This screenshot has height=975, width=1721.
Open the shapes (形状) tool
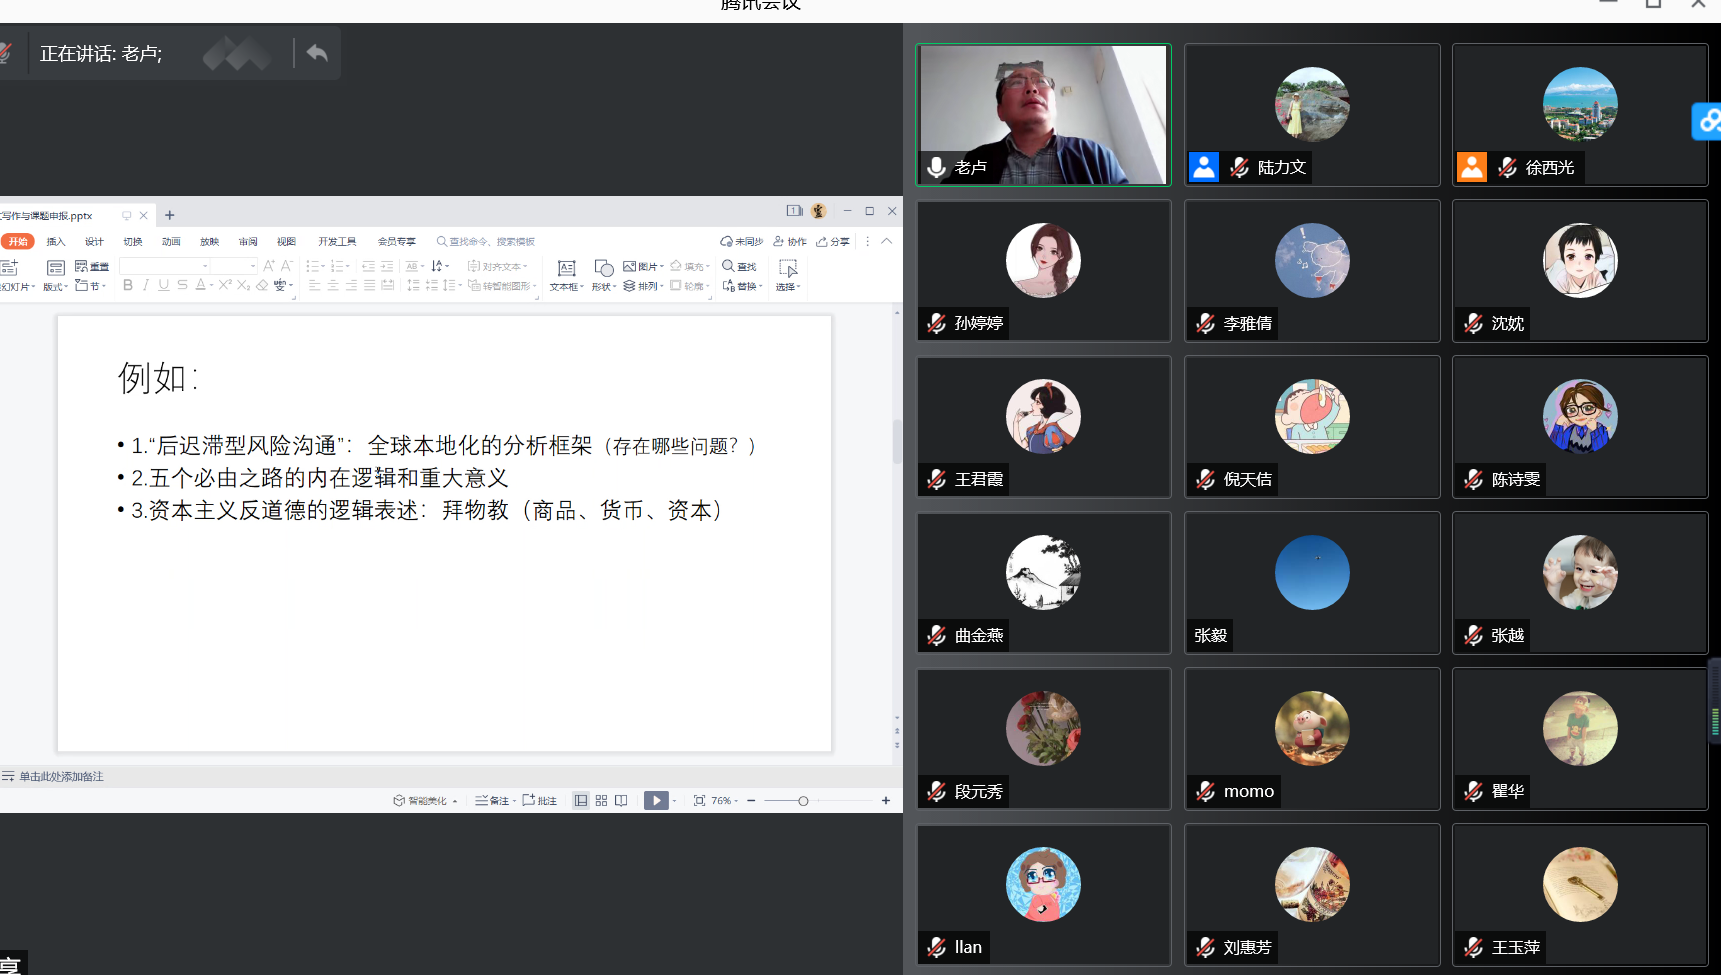[604, 274]
